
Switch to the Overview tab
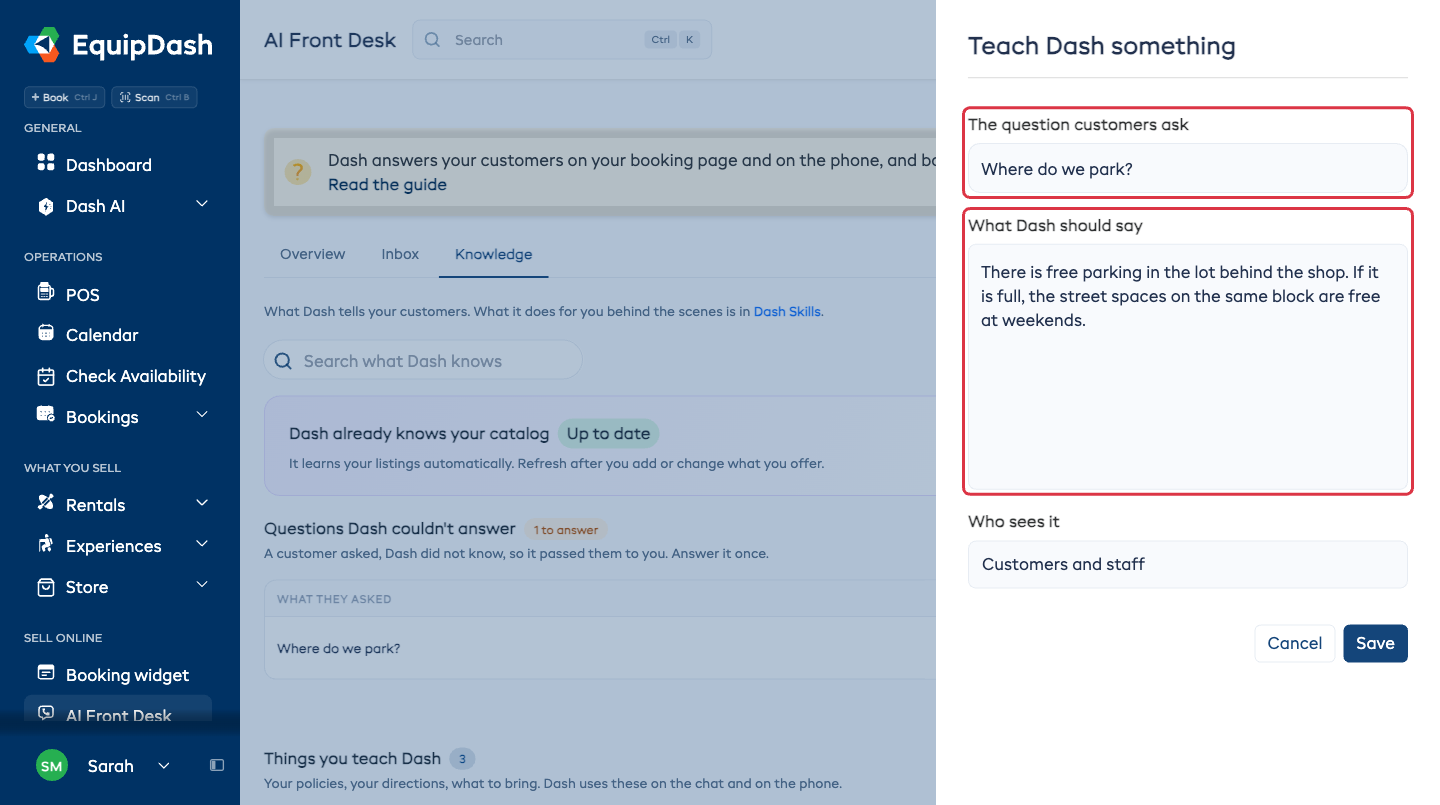tap(312, 254)
